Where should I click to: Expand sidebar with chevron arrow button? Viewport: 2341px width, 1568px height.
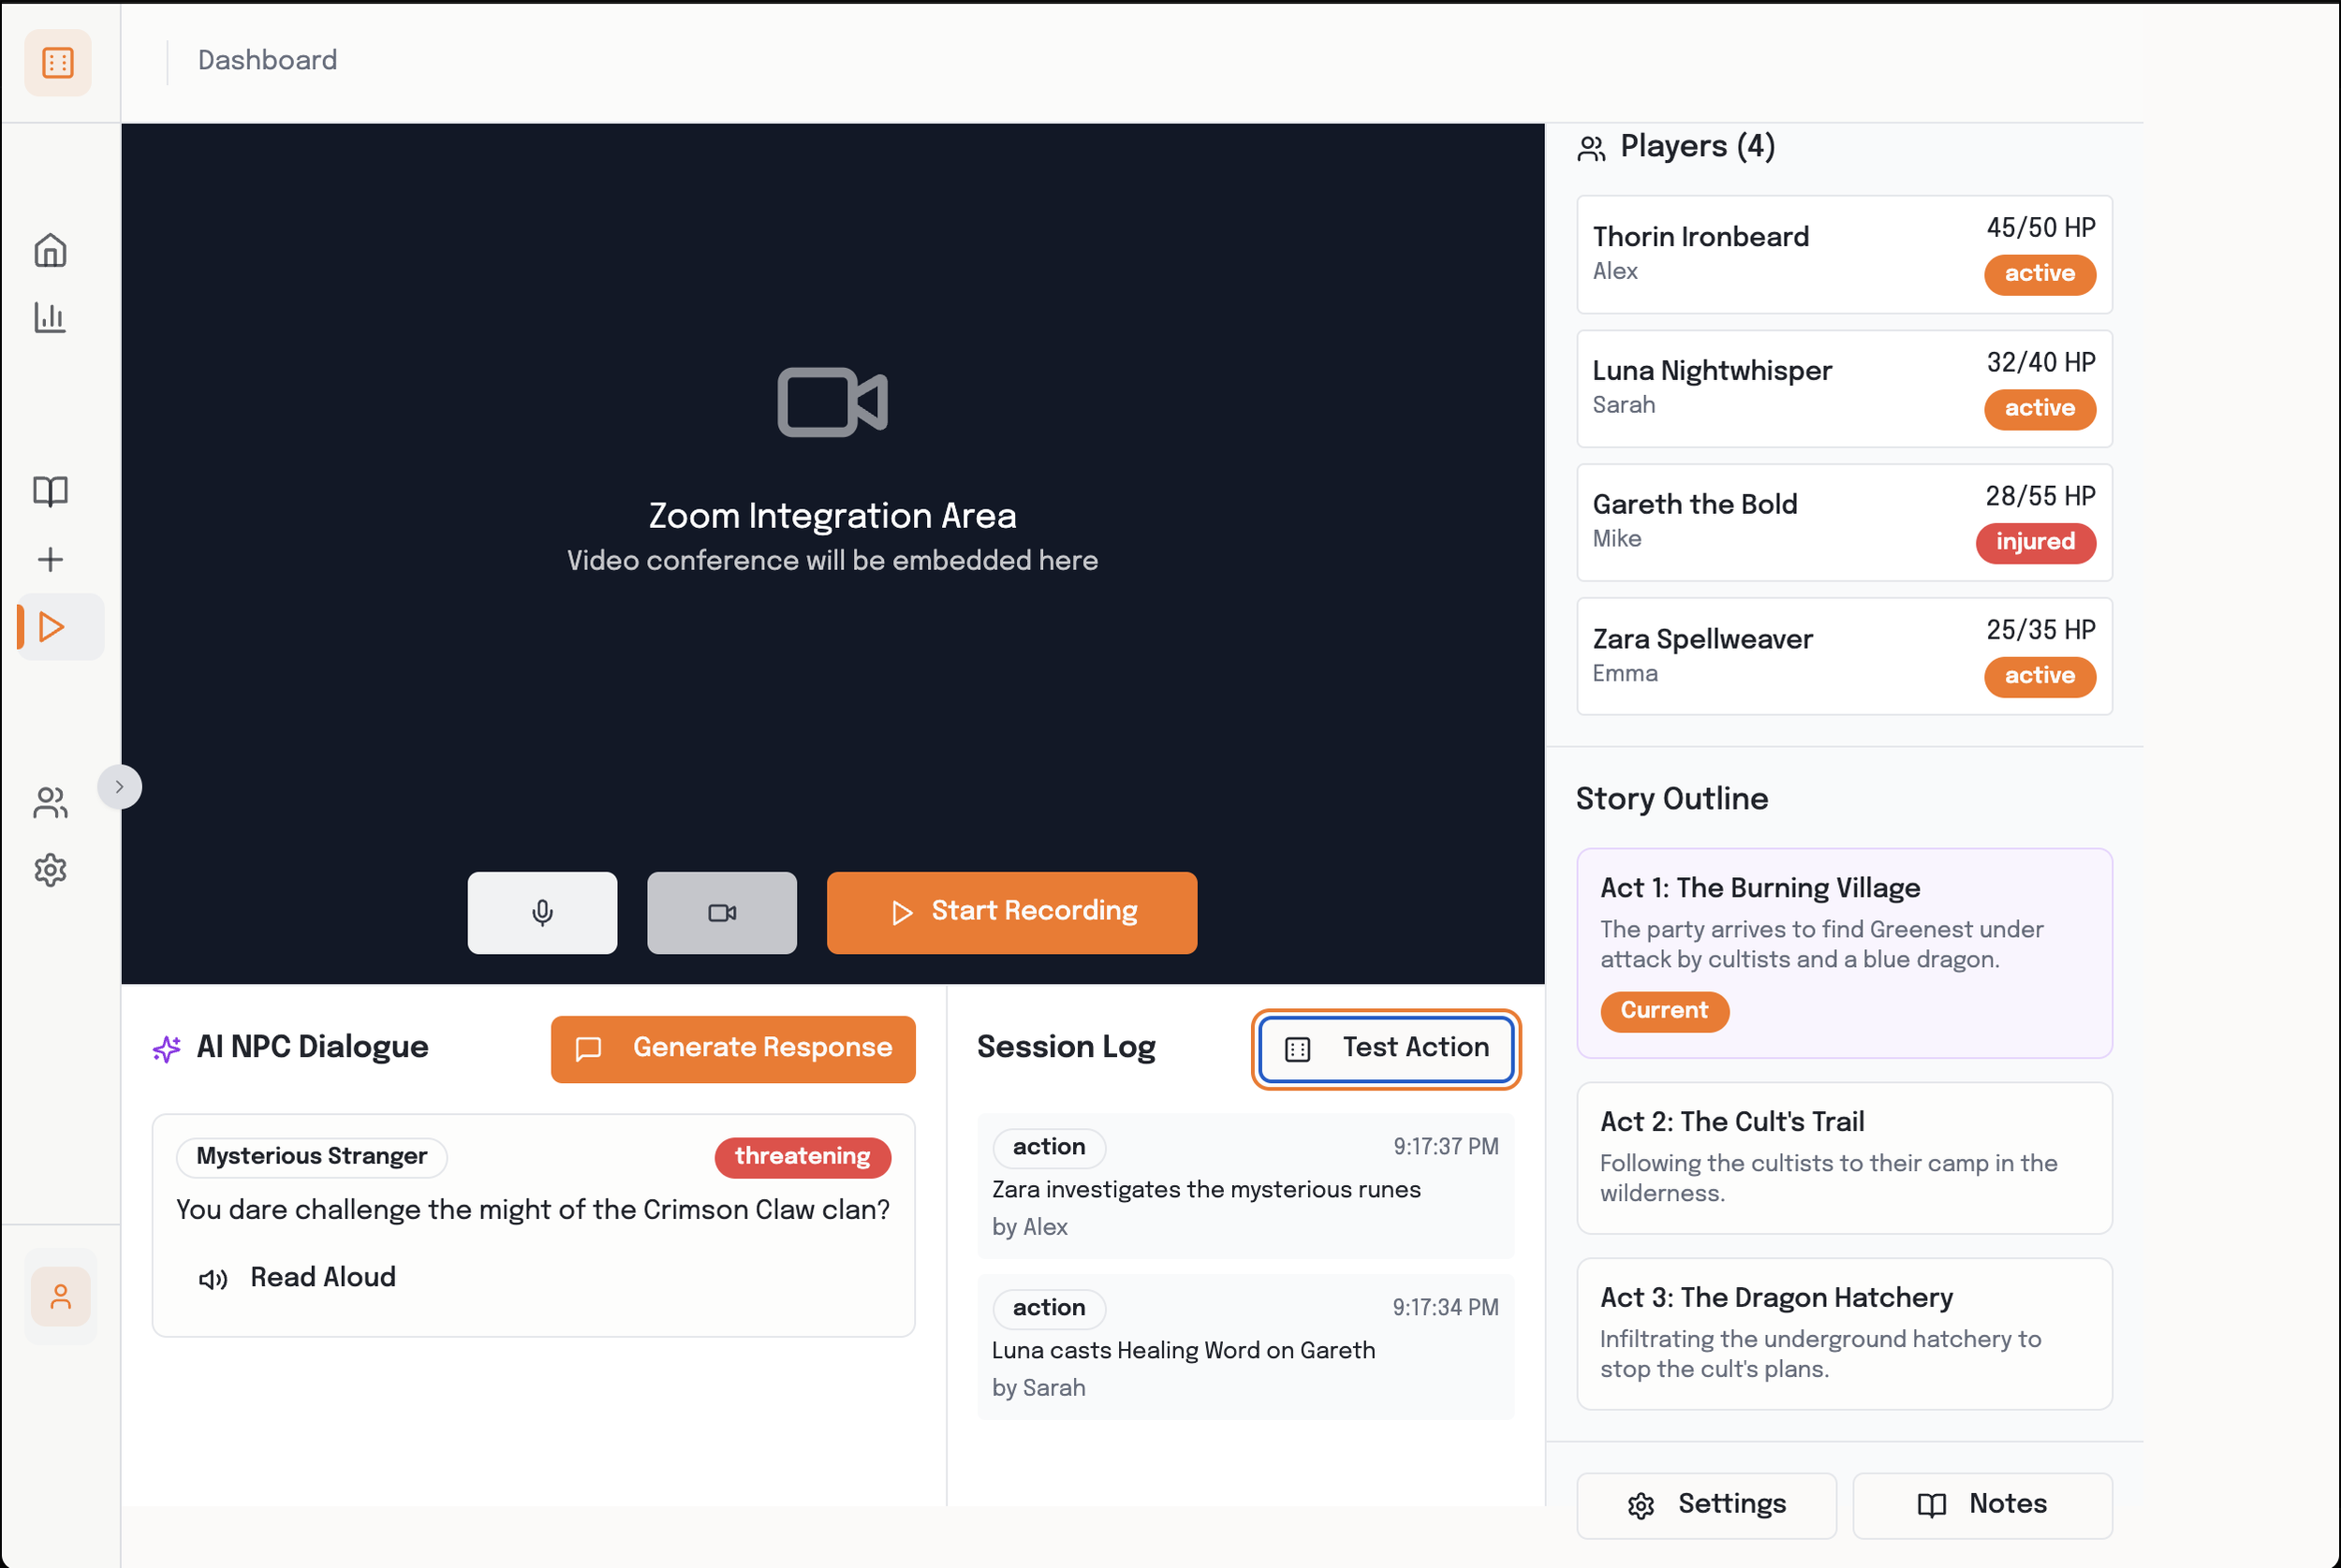119,787
